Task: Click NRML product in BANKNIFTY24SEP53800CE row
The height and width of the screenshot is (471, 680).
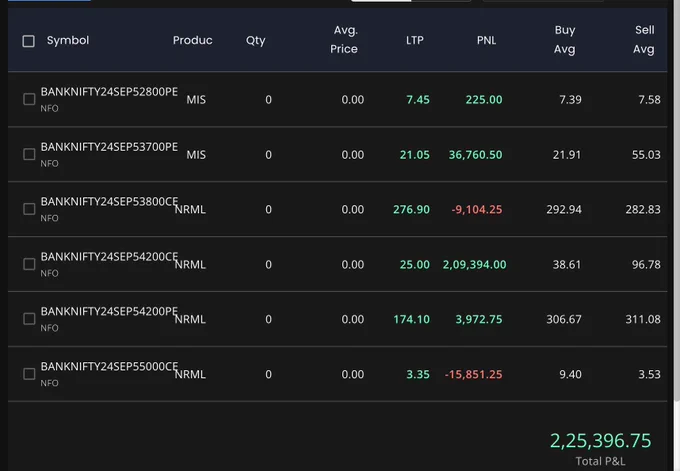Action: click(x=190, y=209)
